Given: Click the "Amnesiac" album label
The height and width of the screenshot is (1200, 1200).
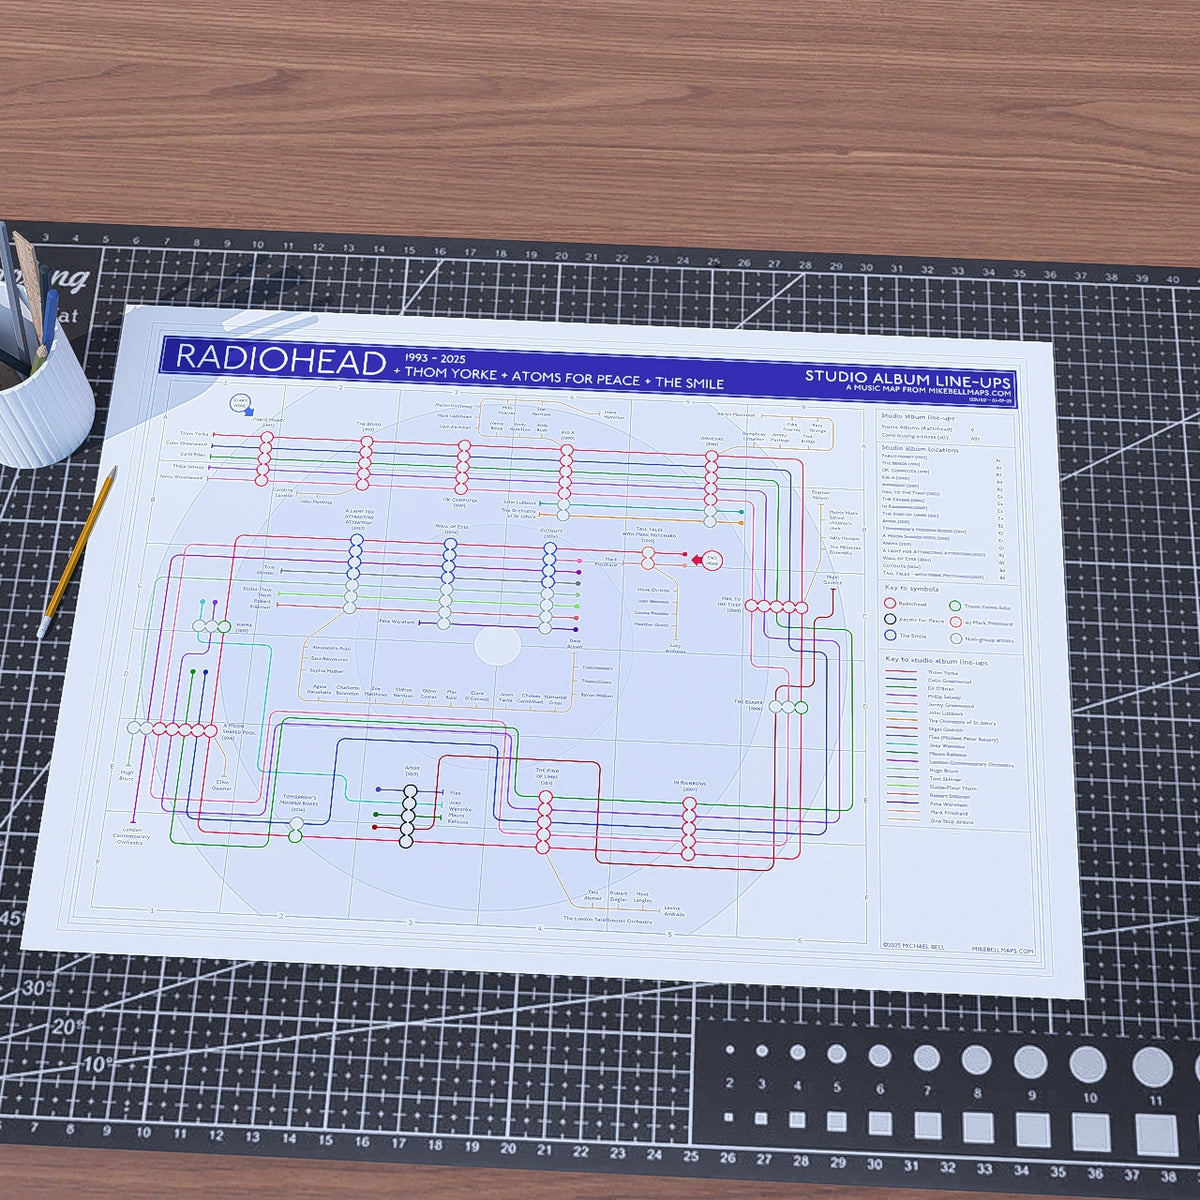Looking at the screenshot, I should point(712,442).
